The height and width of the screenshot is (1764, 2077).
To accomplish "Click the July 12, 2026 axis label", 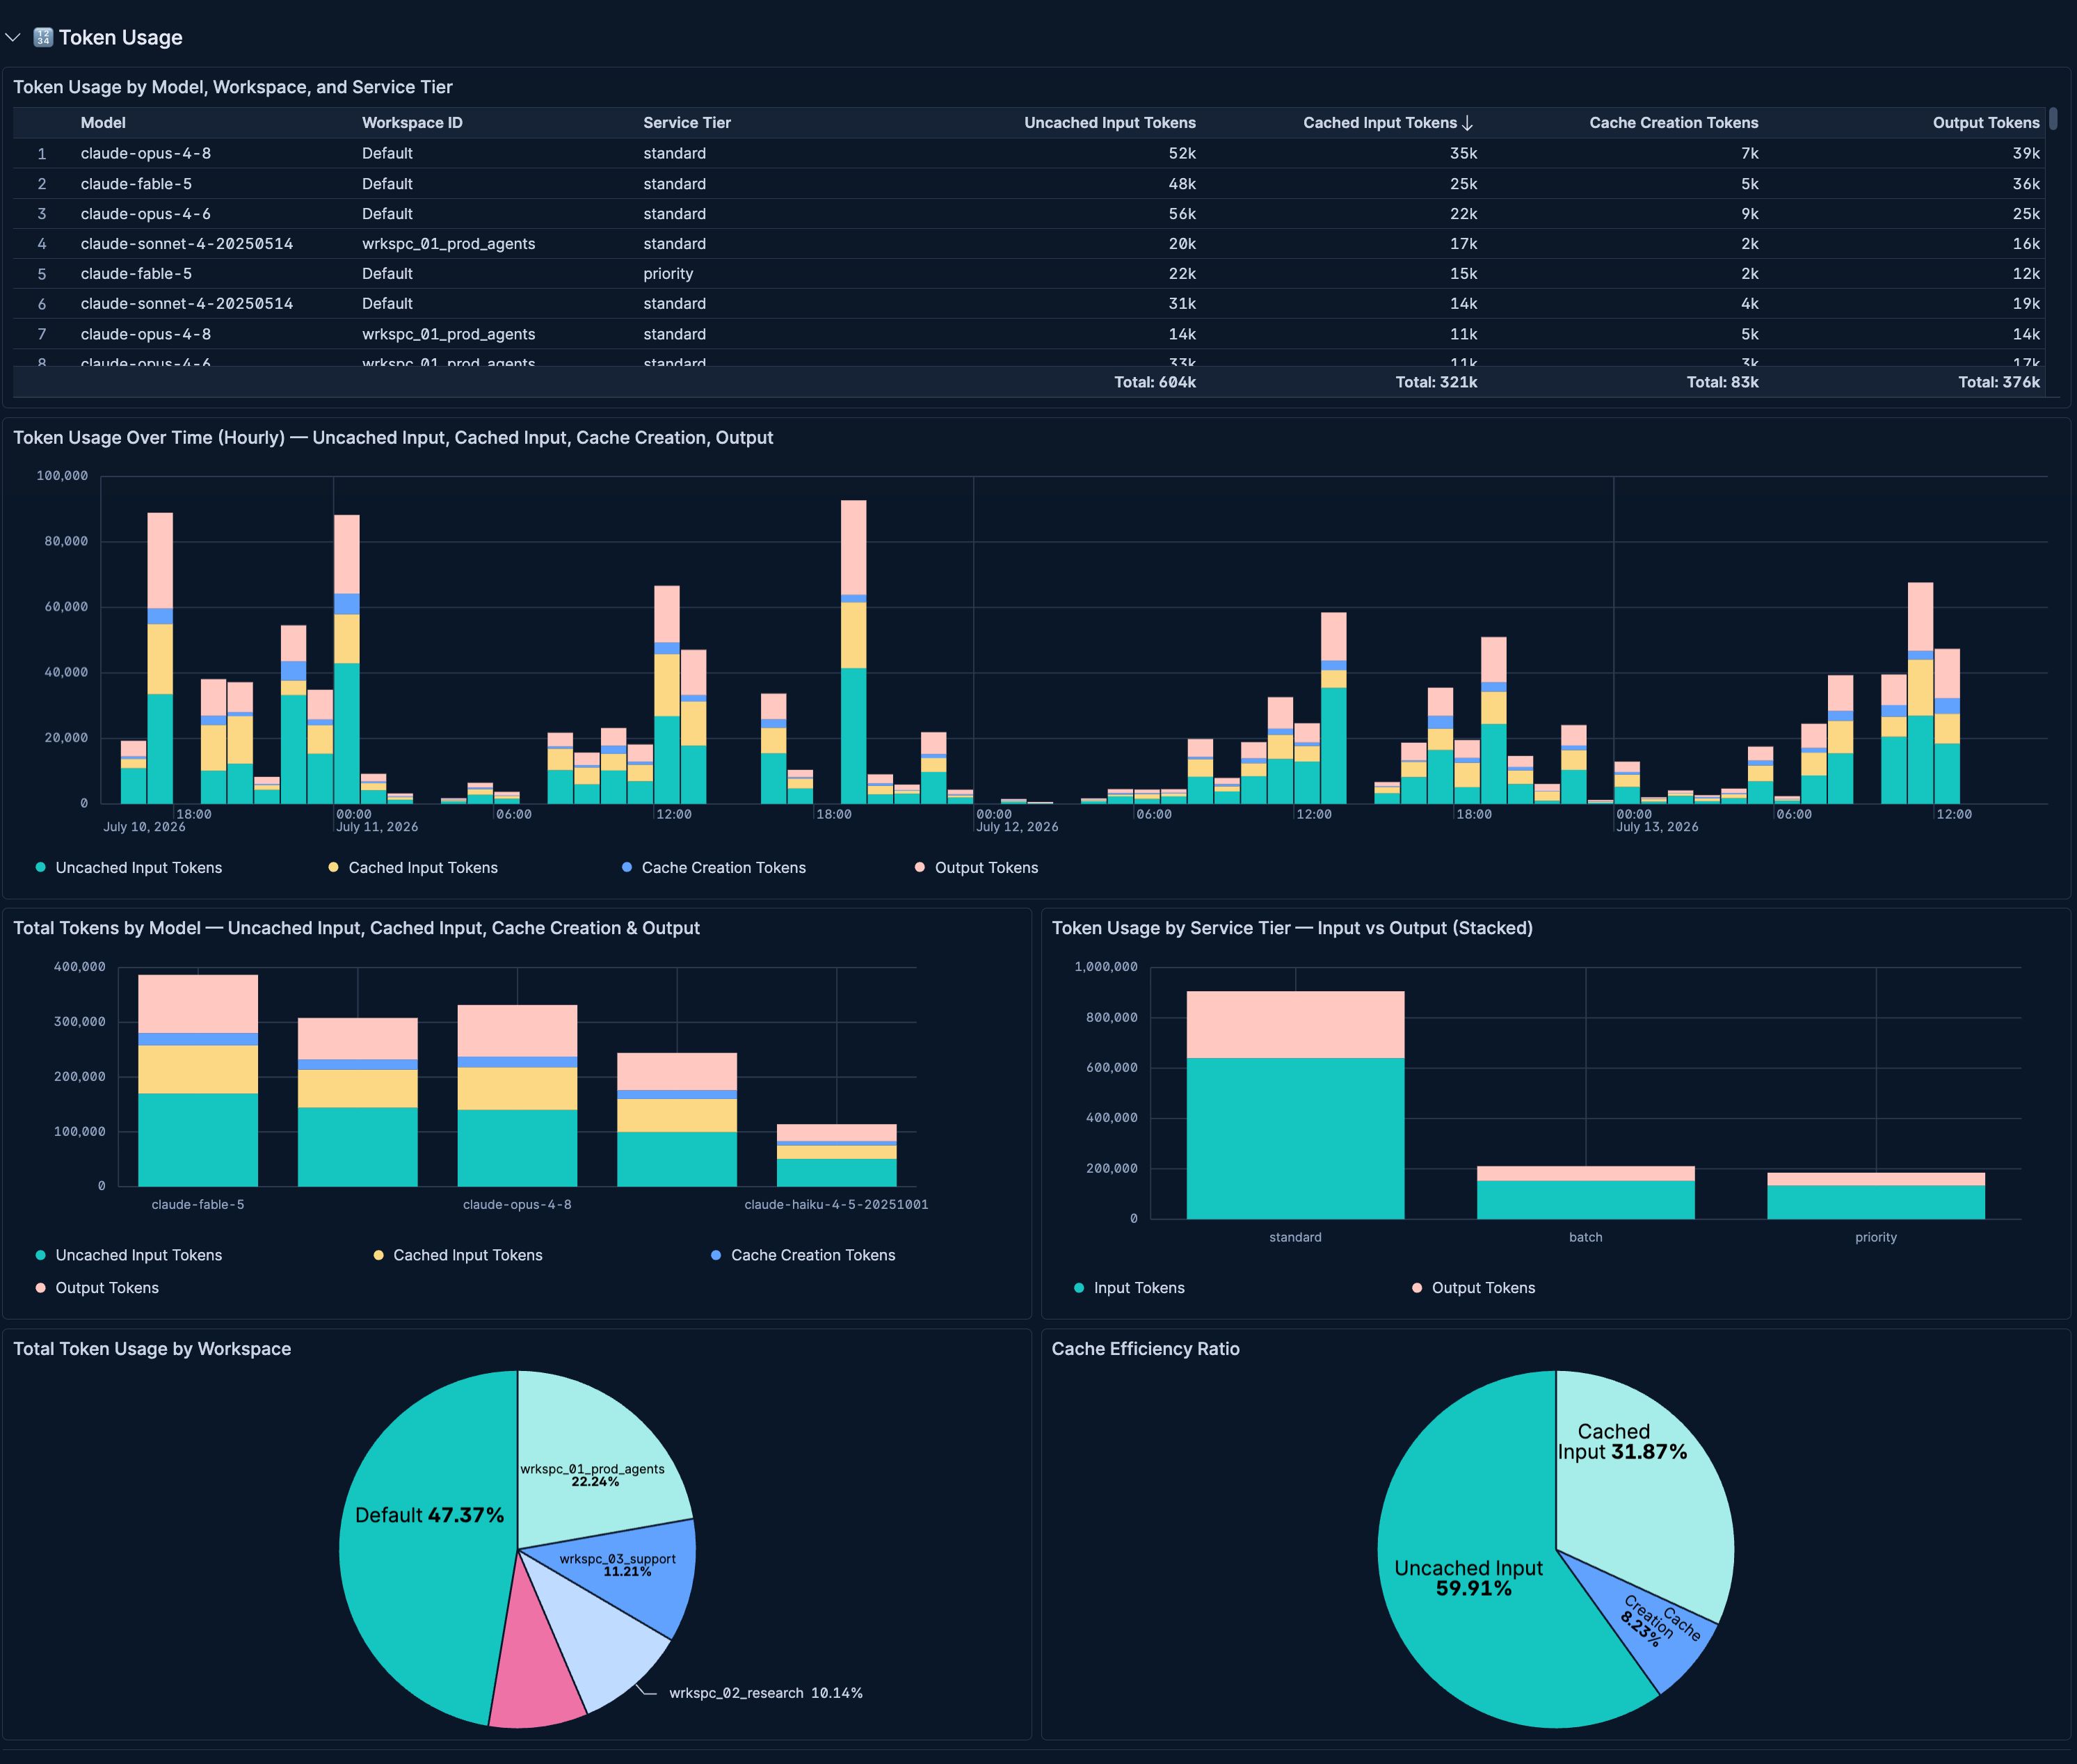I will coord(1017,827).
